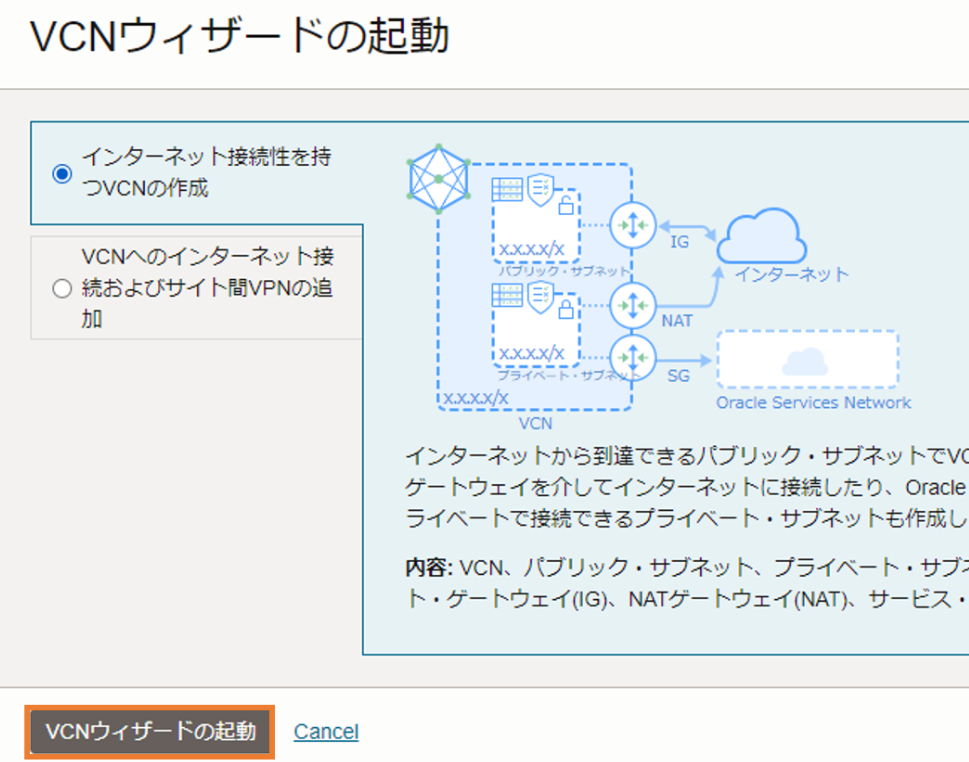
Task: Click the Oracle Services Network cloud icon
Action: point(806,360)
